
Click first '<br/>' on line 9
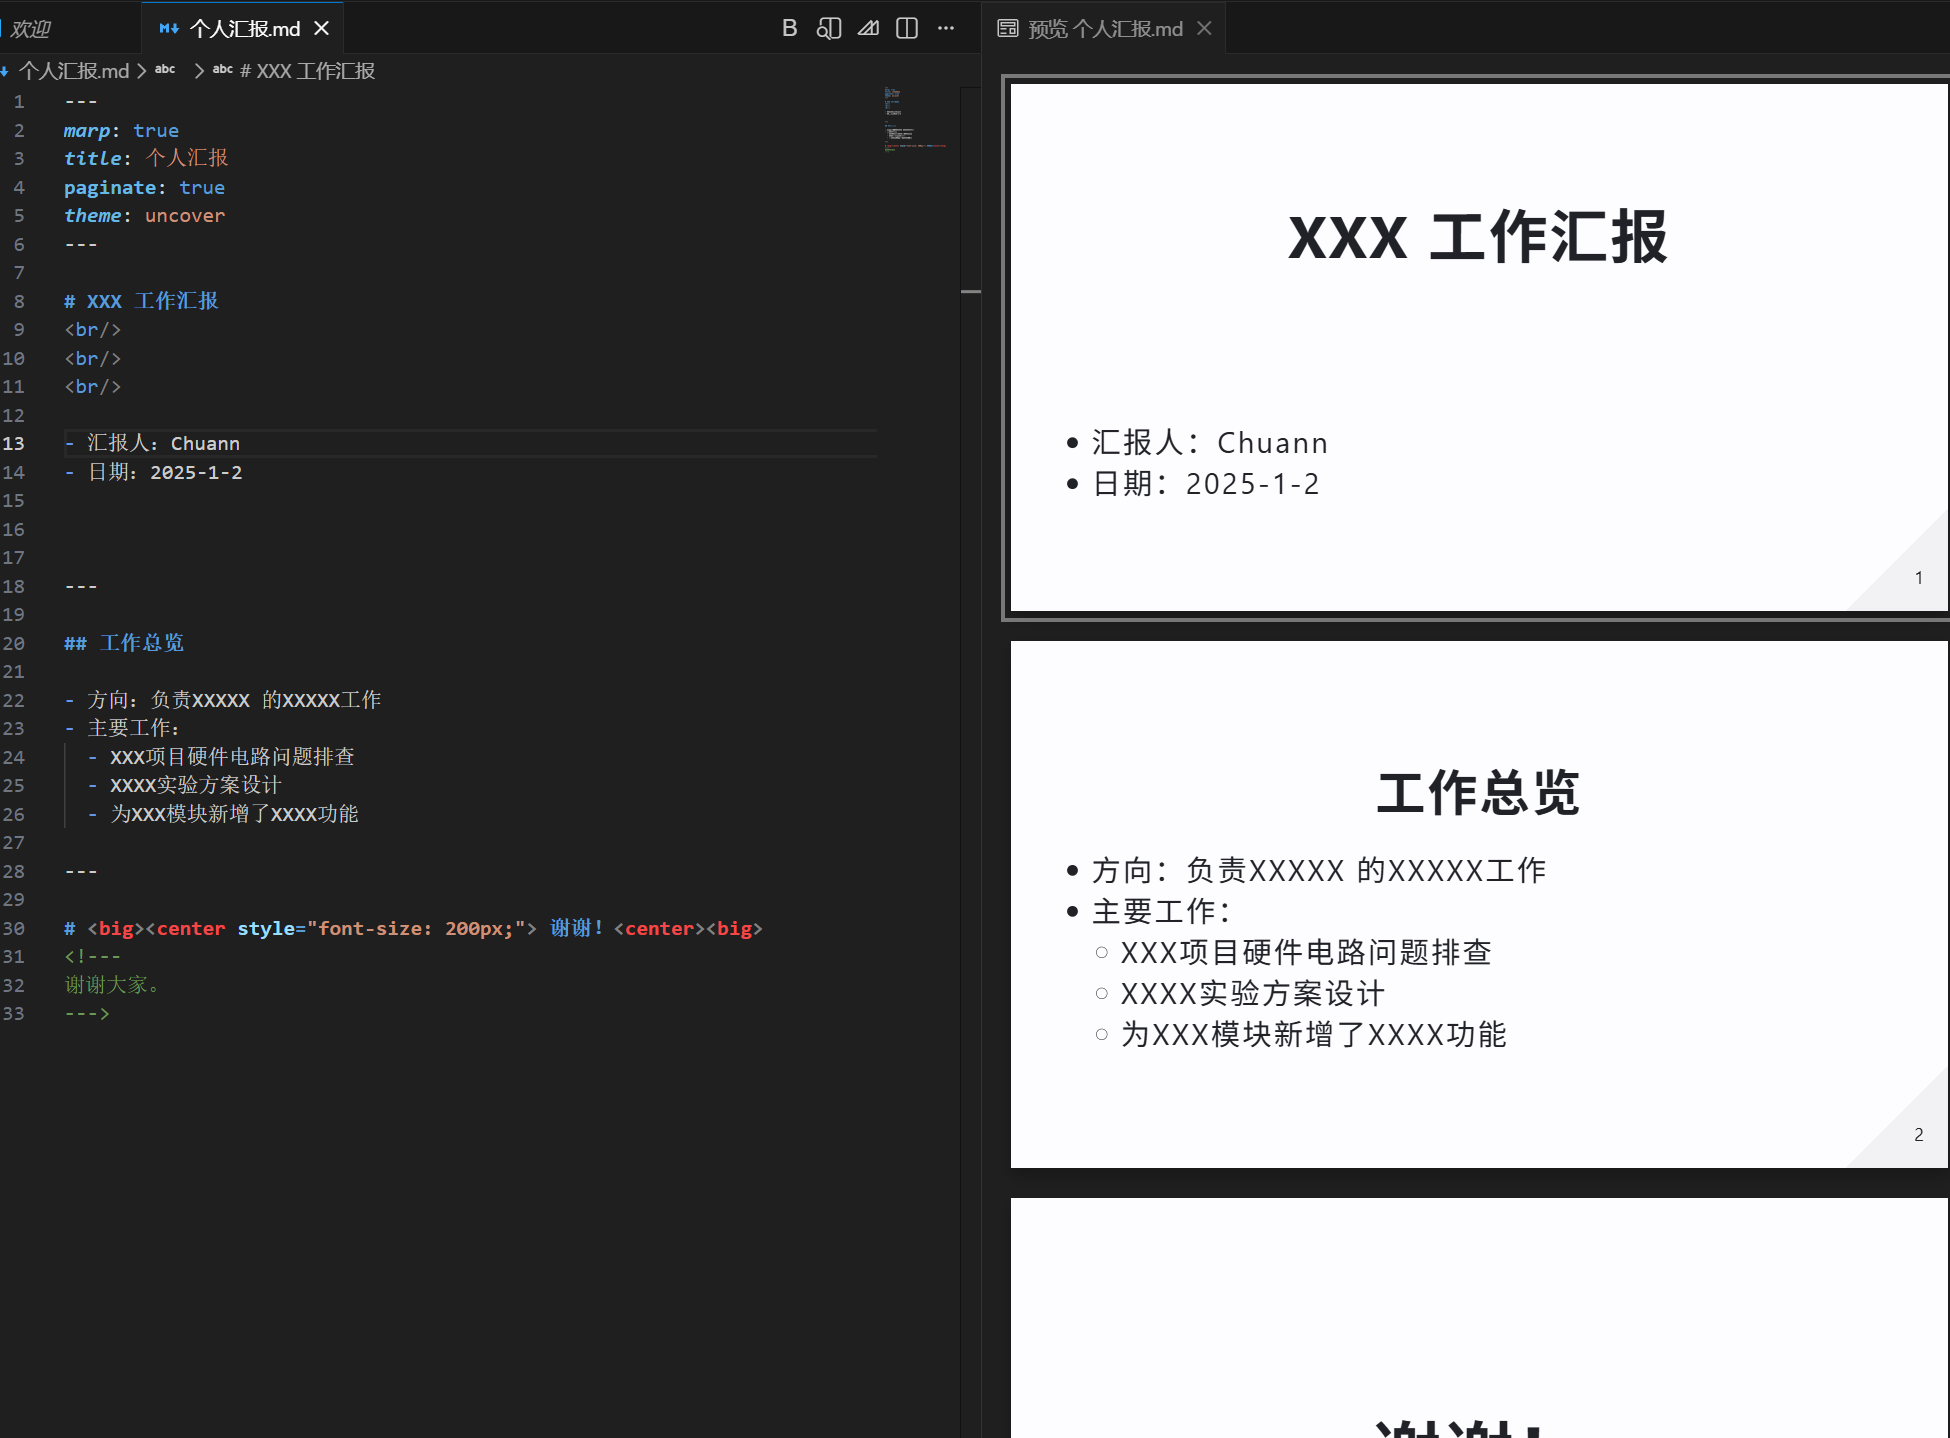pos(93,330)
